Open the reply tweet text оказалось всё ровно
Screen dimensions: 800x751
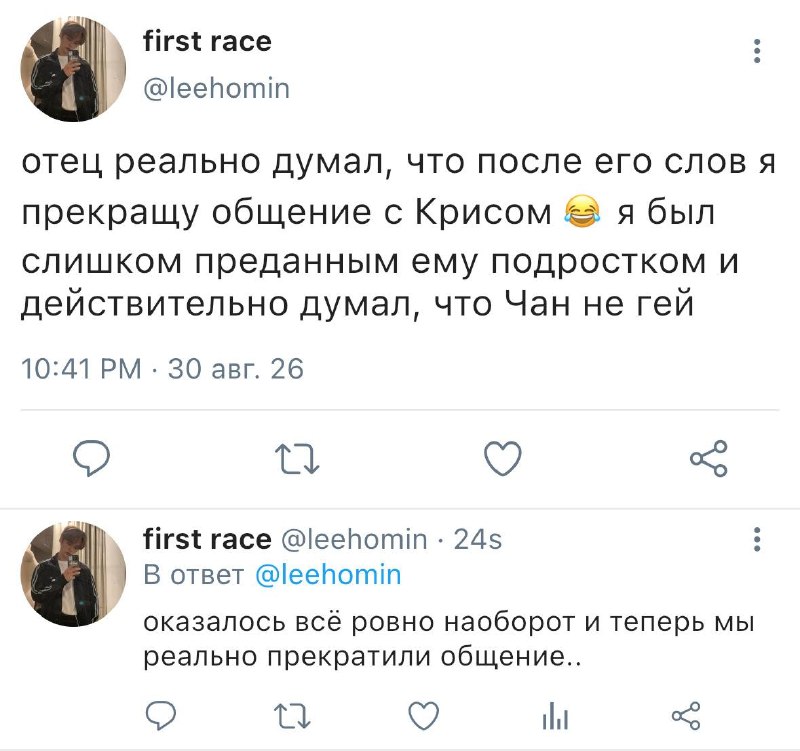click(448, 639)
